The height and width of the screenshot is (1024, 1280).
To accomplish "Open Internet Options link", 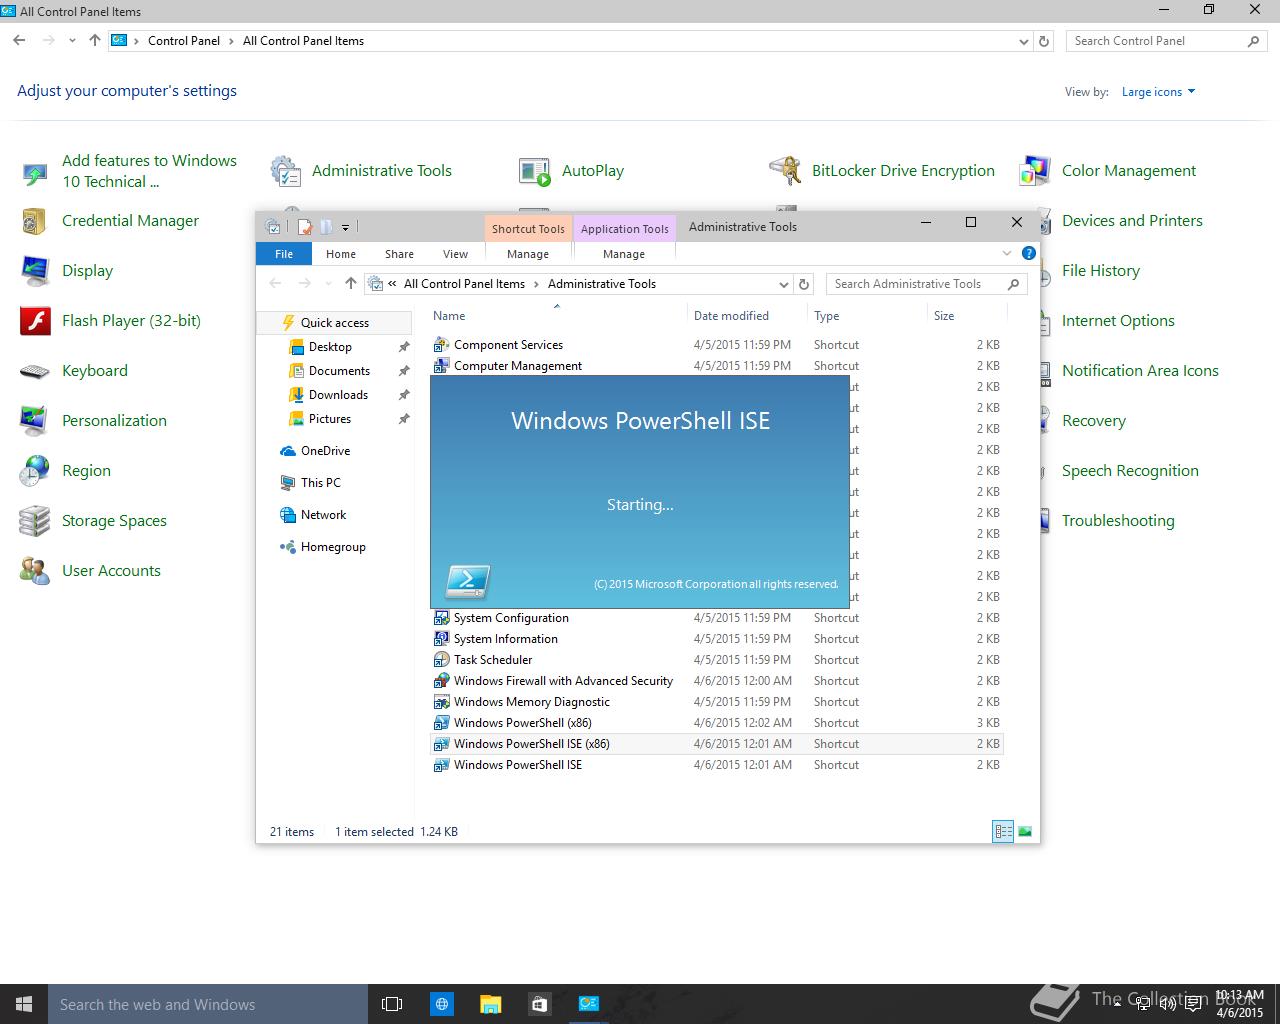I will [1118, 321].
